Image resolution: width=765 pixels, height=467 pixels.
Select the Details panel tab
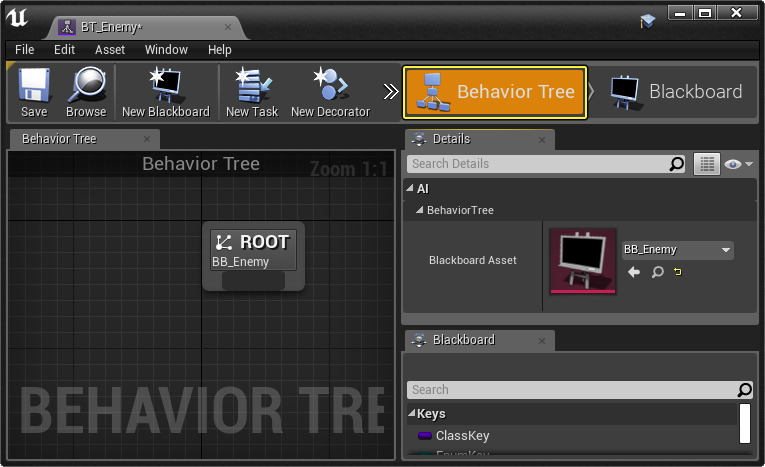point(480,140)
